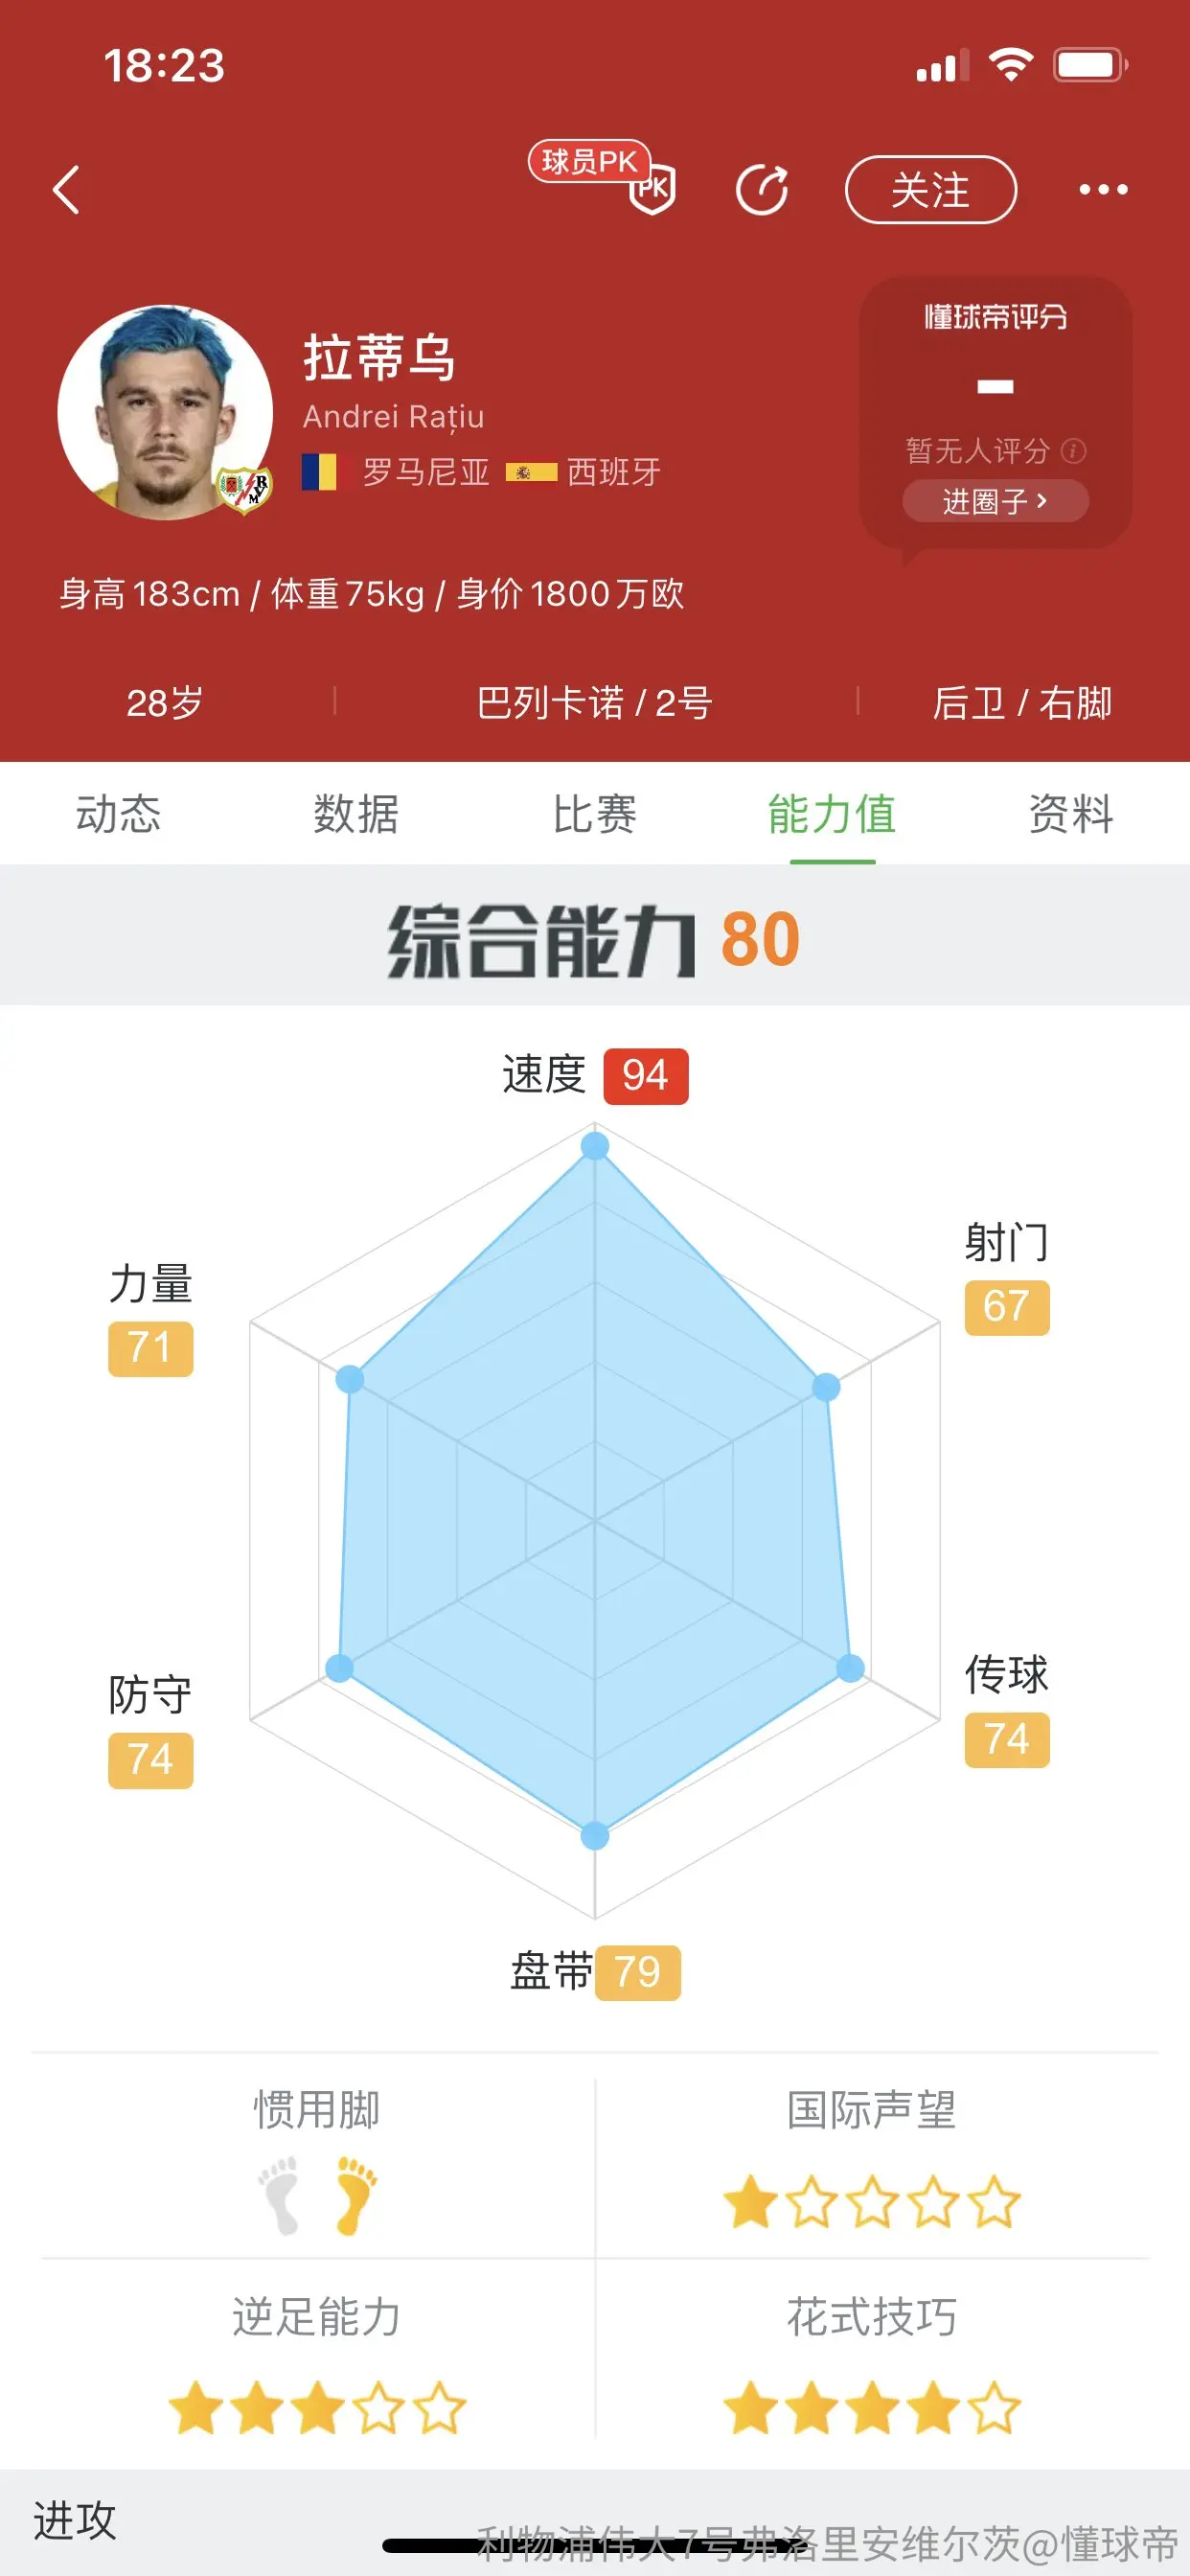Tap the Rayo Vallecano club badge
The image size is (1190, 2576).
tap(244, 489)
